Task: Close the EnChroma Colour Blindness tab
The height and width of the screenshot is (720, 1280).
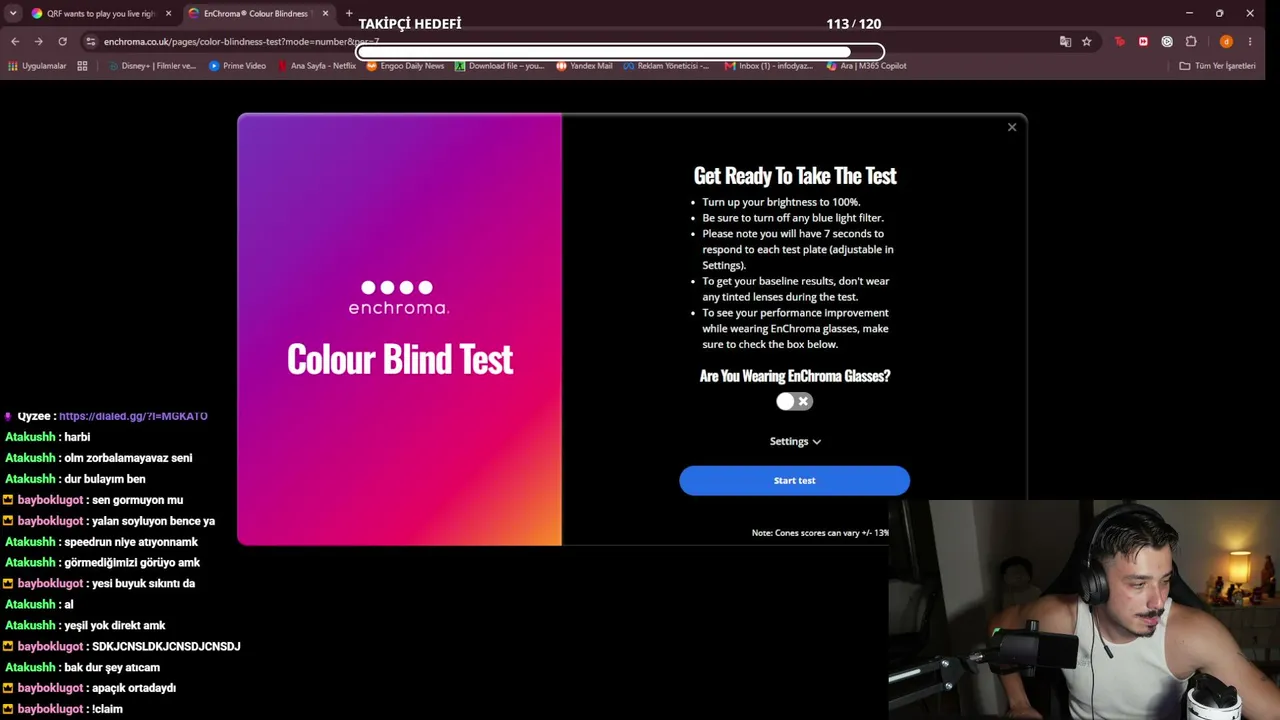Action: (x=325, y=13)
